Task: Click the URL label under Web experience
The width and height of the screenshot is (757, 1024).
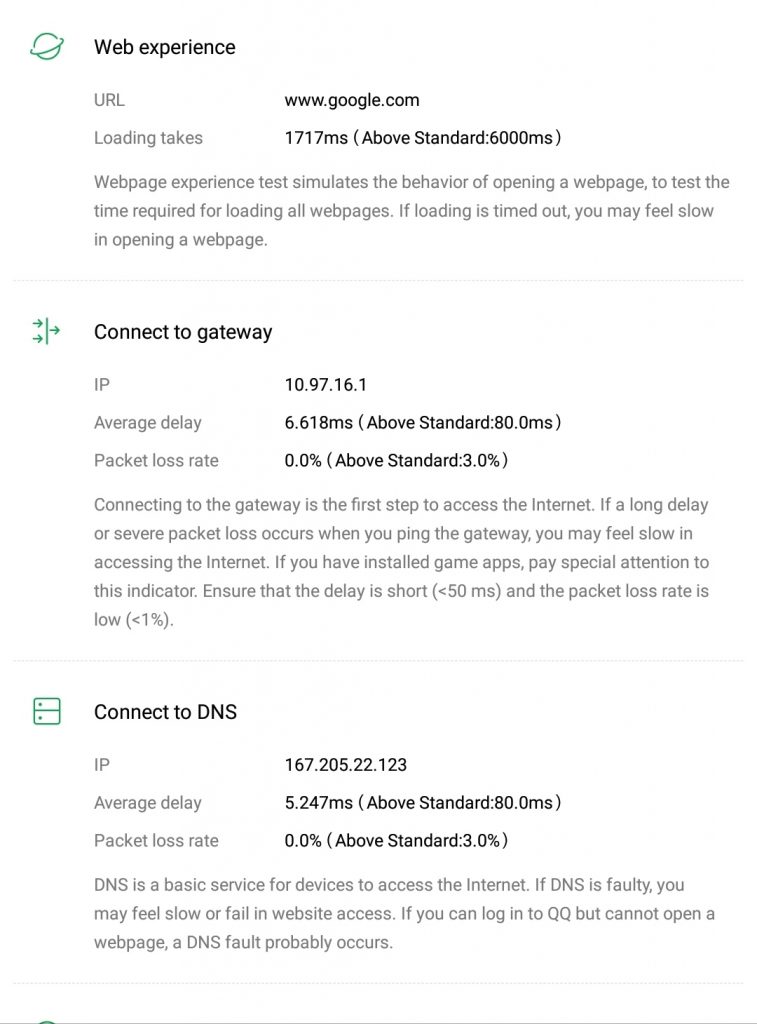Action: (109, 100)
